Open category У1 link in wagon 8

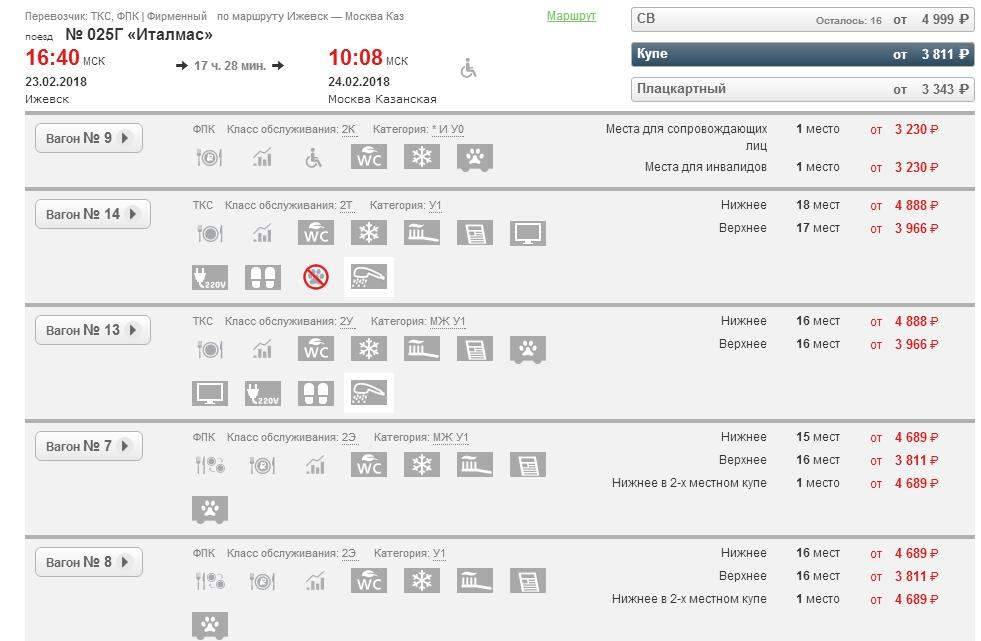point(439,554)
